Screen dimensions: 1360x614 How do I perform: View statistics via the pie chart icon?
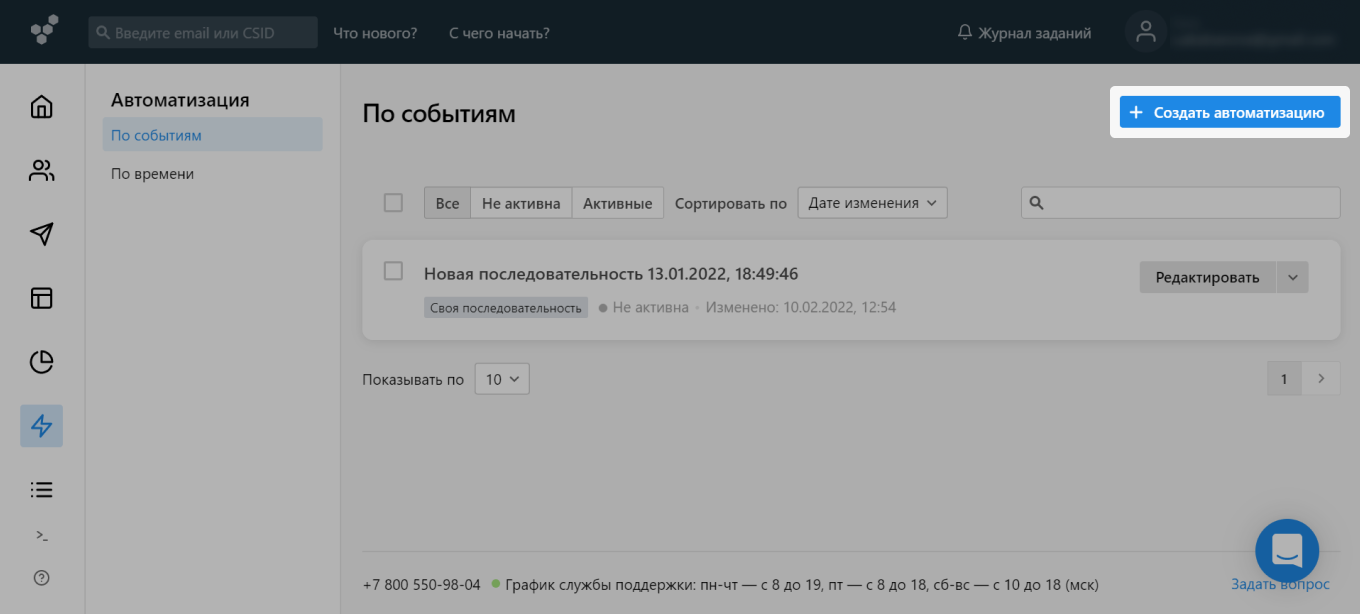(x=41, y=362)
